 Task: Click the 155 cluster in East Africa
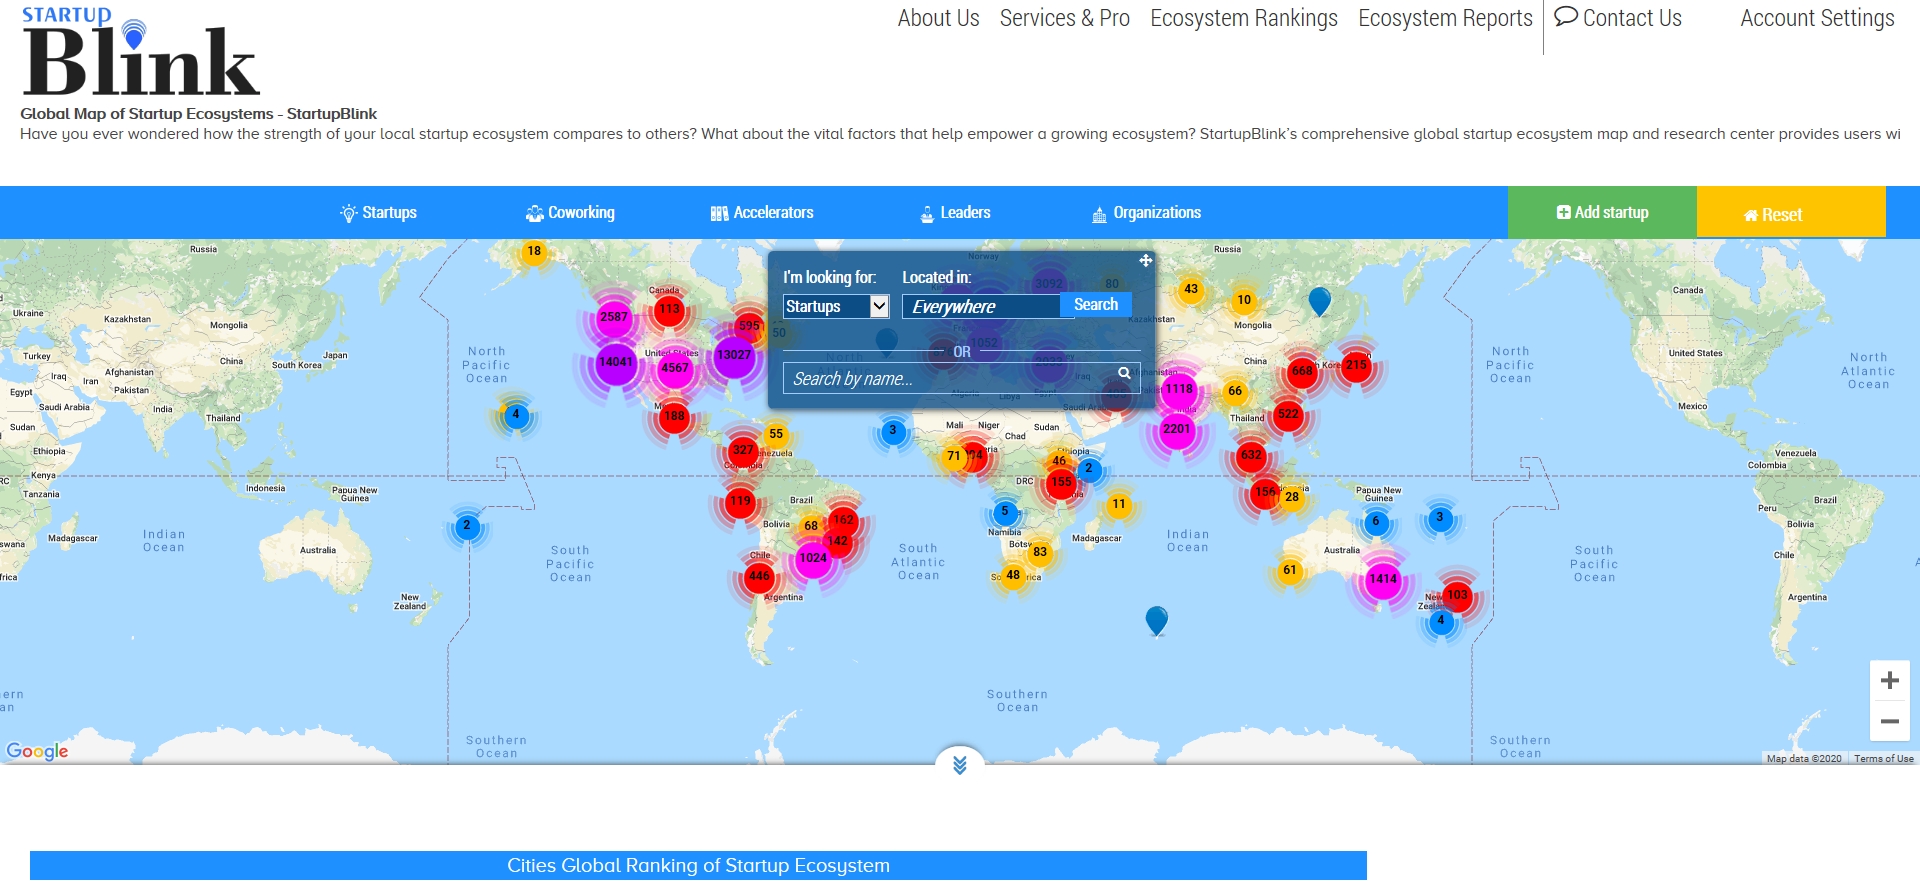point(1061,482)
